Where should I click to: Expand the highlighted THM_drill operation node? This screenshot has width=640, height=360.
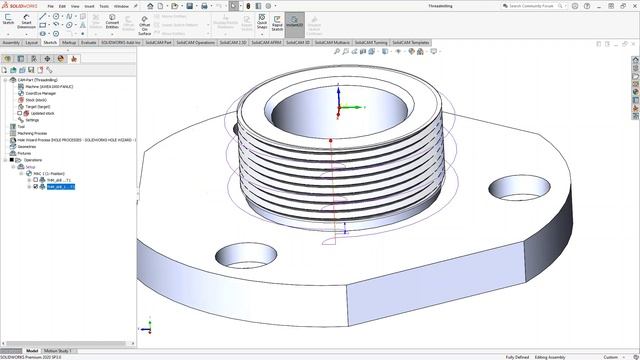(x=29, y=187)
